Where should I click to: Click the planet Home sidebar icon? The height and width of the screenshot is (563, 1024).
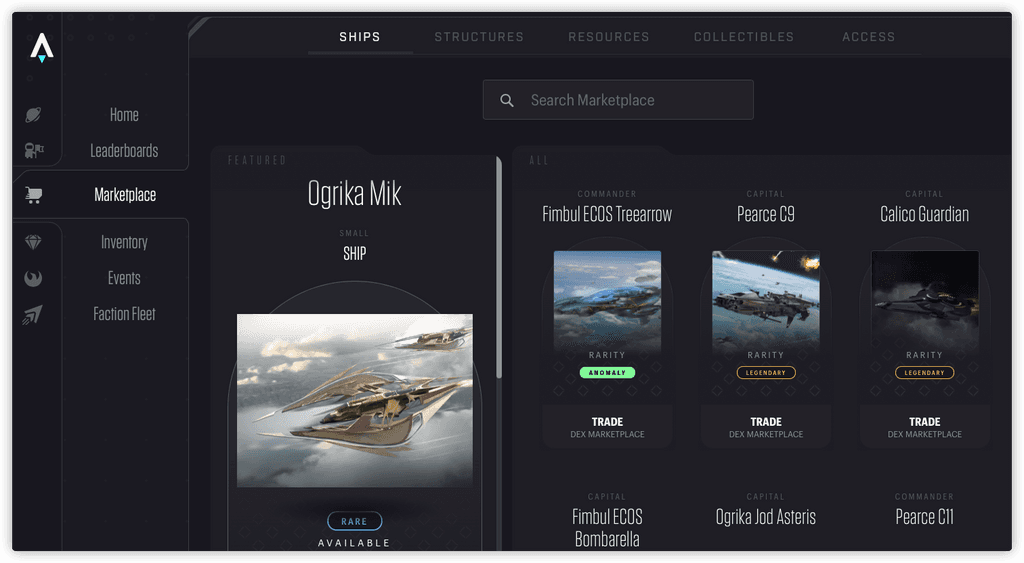(33, 115)
